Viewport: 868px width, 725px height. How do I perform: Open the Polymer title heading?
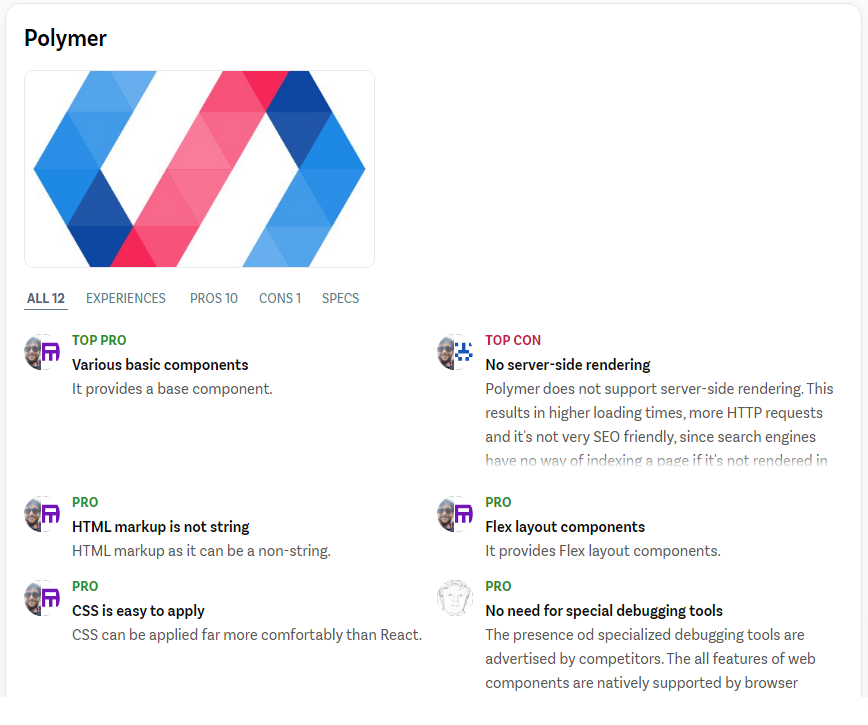66,38
